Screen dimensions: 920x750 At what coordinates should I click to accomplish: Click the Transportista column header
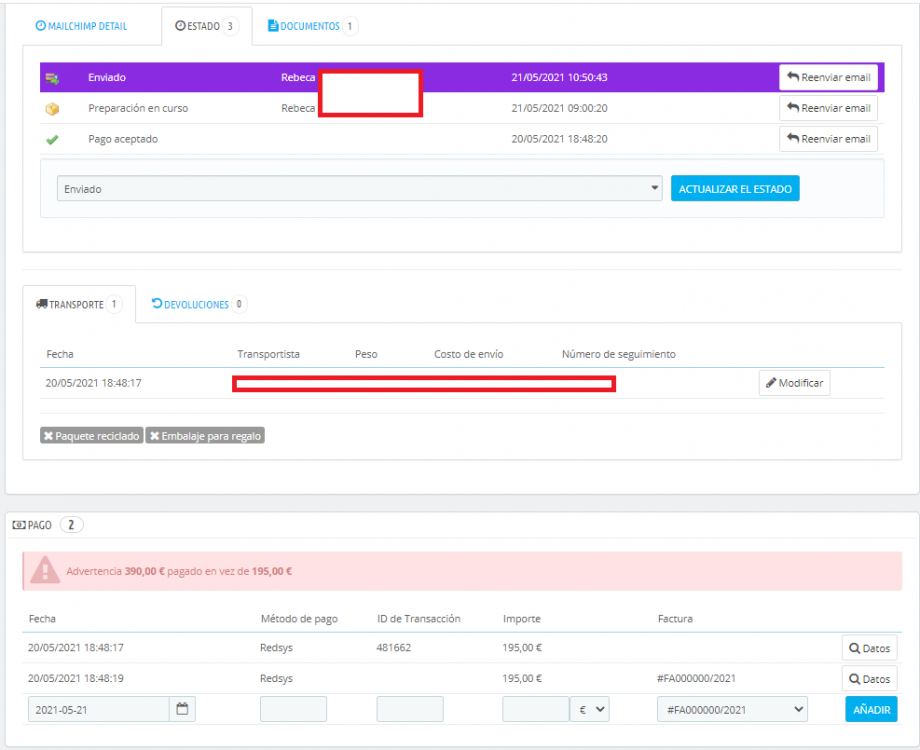tap(268, 354)
